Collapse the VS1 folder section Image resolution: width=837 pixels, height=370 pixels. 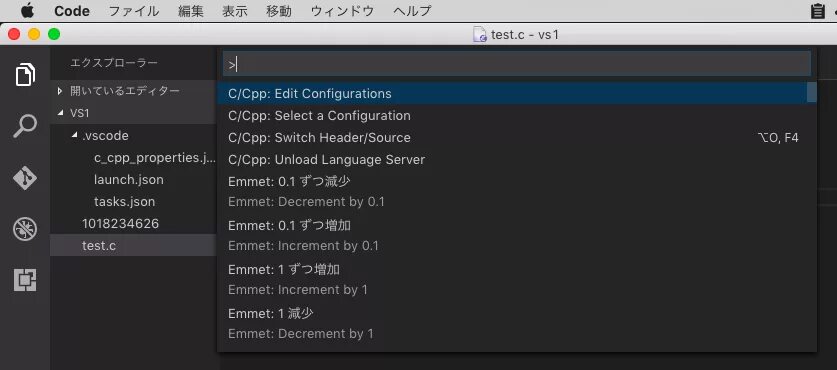[133, 113]
